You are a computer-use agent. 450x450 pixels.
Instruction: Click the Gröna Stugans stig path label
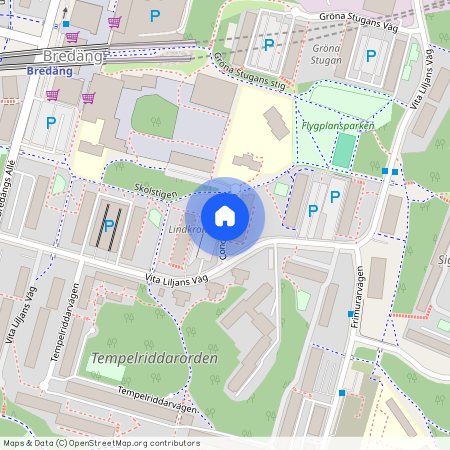coord(249,71)
